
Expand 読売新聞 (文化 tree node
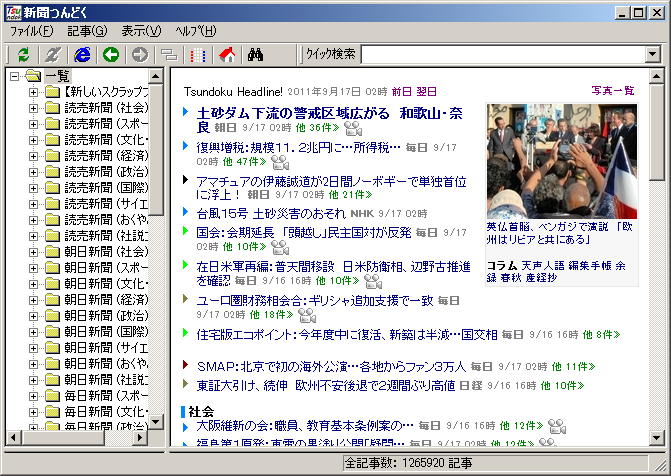click(33, 140)
